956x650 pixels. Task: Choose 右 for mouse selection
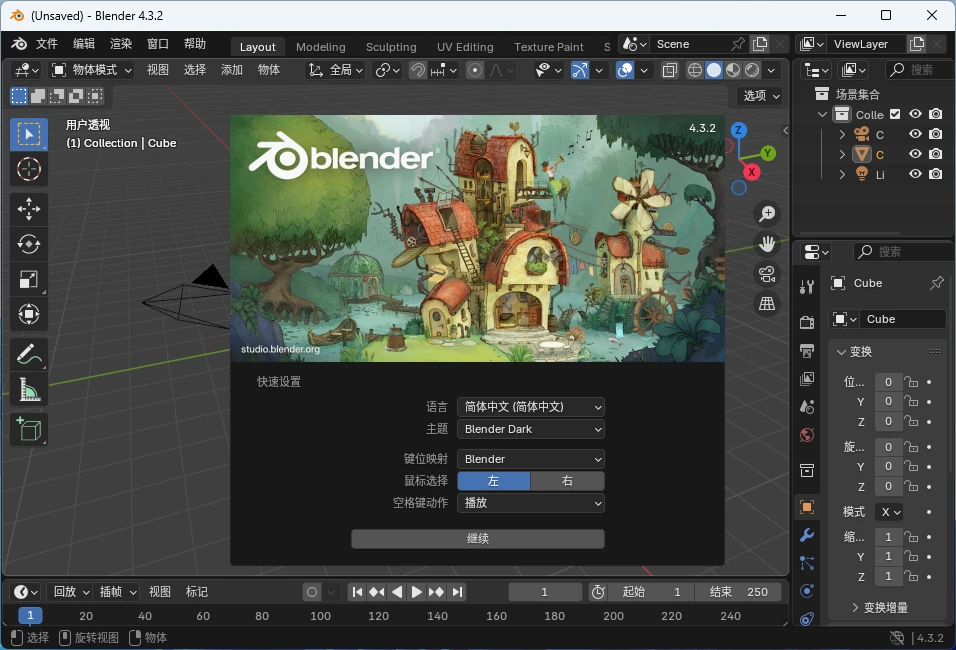(568, 481)
